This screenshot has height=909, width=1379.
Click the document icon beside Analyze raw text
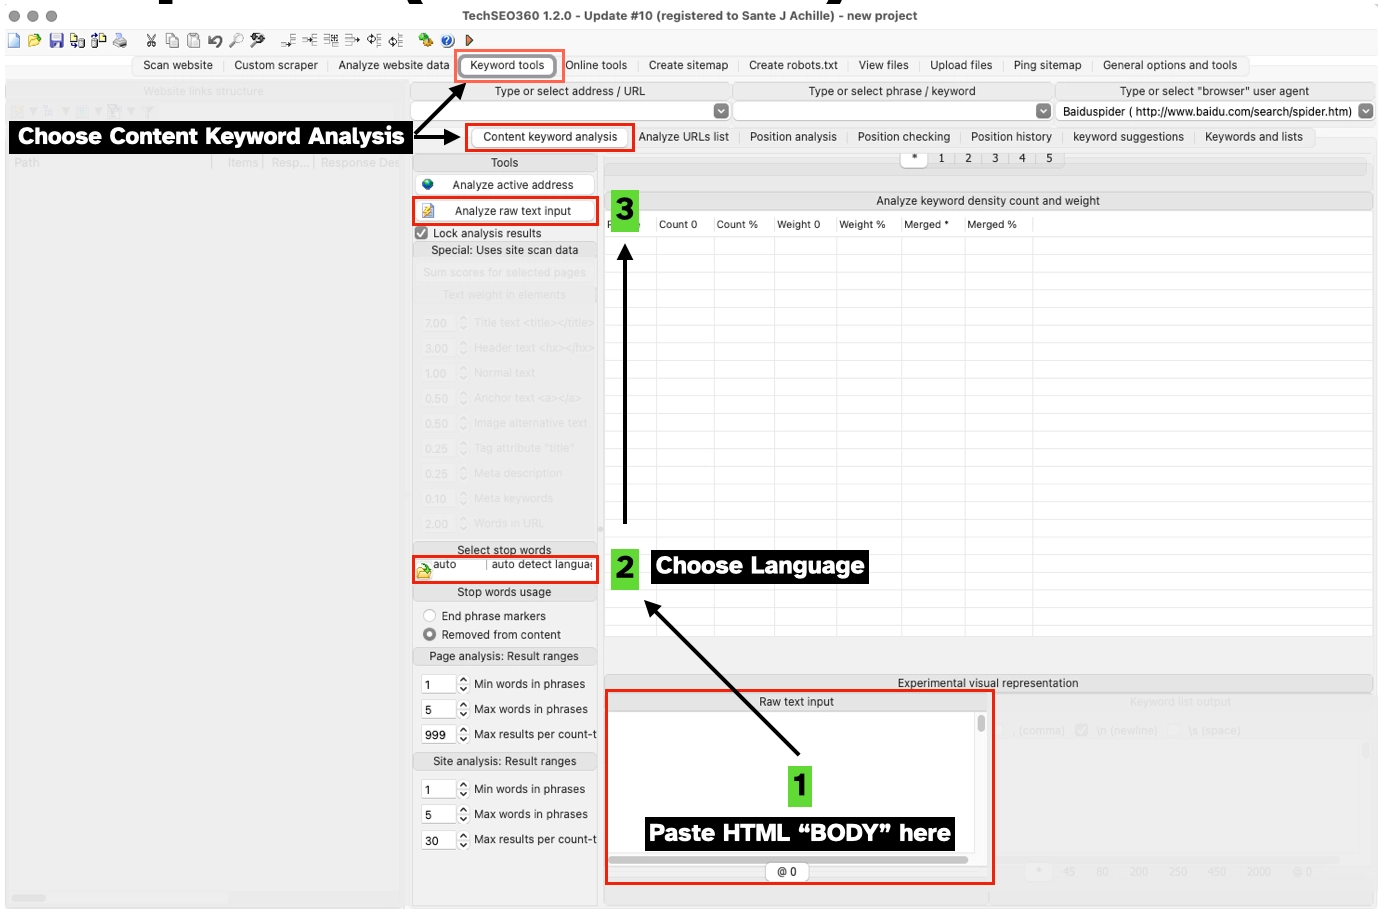coord(428,211)
